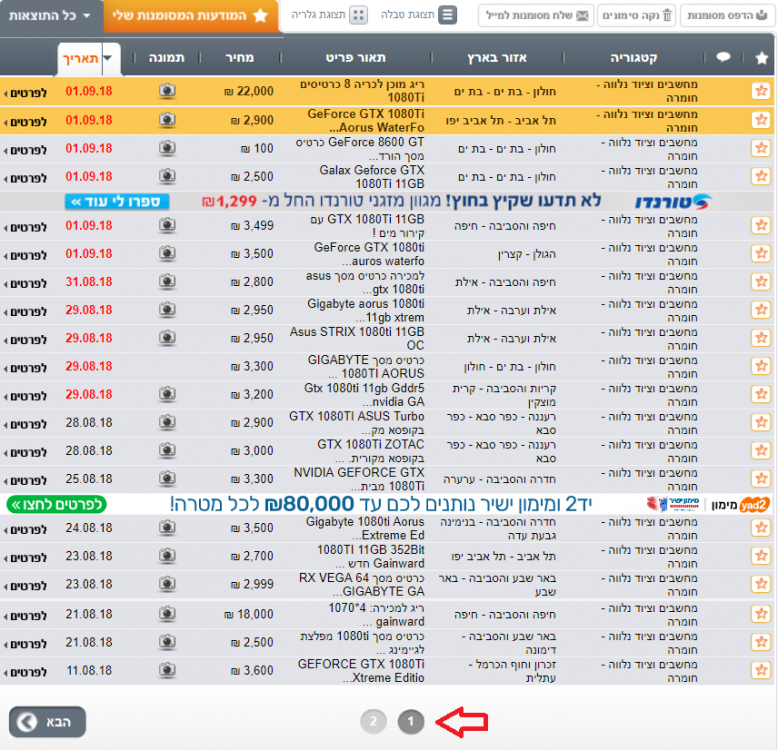The width and height of the screenshot is (778, 750).
Task: Click the price 2,999 ₪ cell
Action: coord(252,584)
